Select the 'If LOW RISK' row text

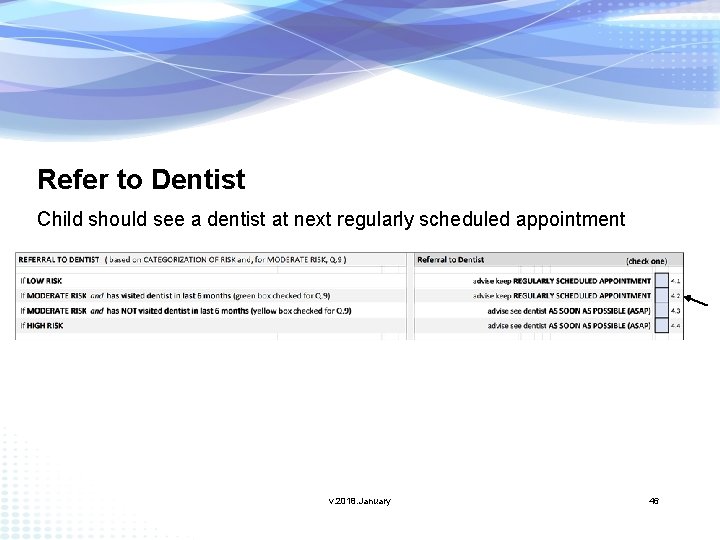[41, 281]
